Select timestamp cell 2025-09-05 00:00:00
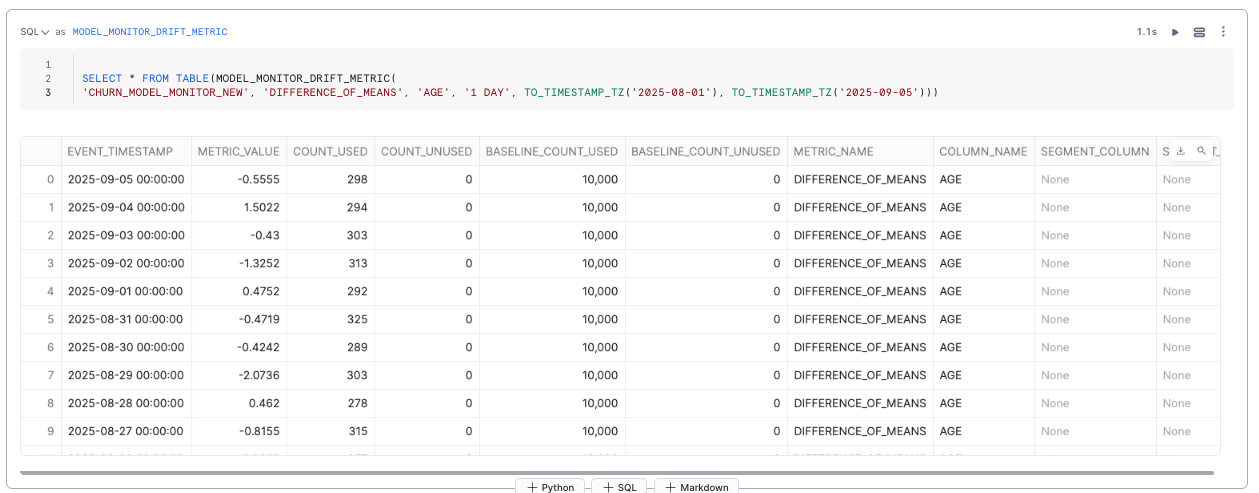This screenshot has width=1259, height=493. (126, 179)
